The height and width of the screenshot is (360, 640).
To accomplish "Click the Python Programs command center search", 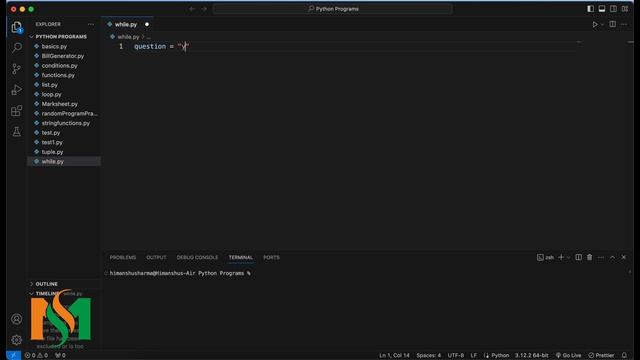I will tap(333, 9).
